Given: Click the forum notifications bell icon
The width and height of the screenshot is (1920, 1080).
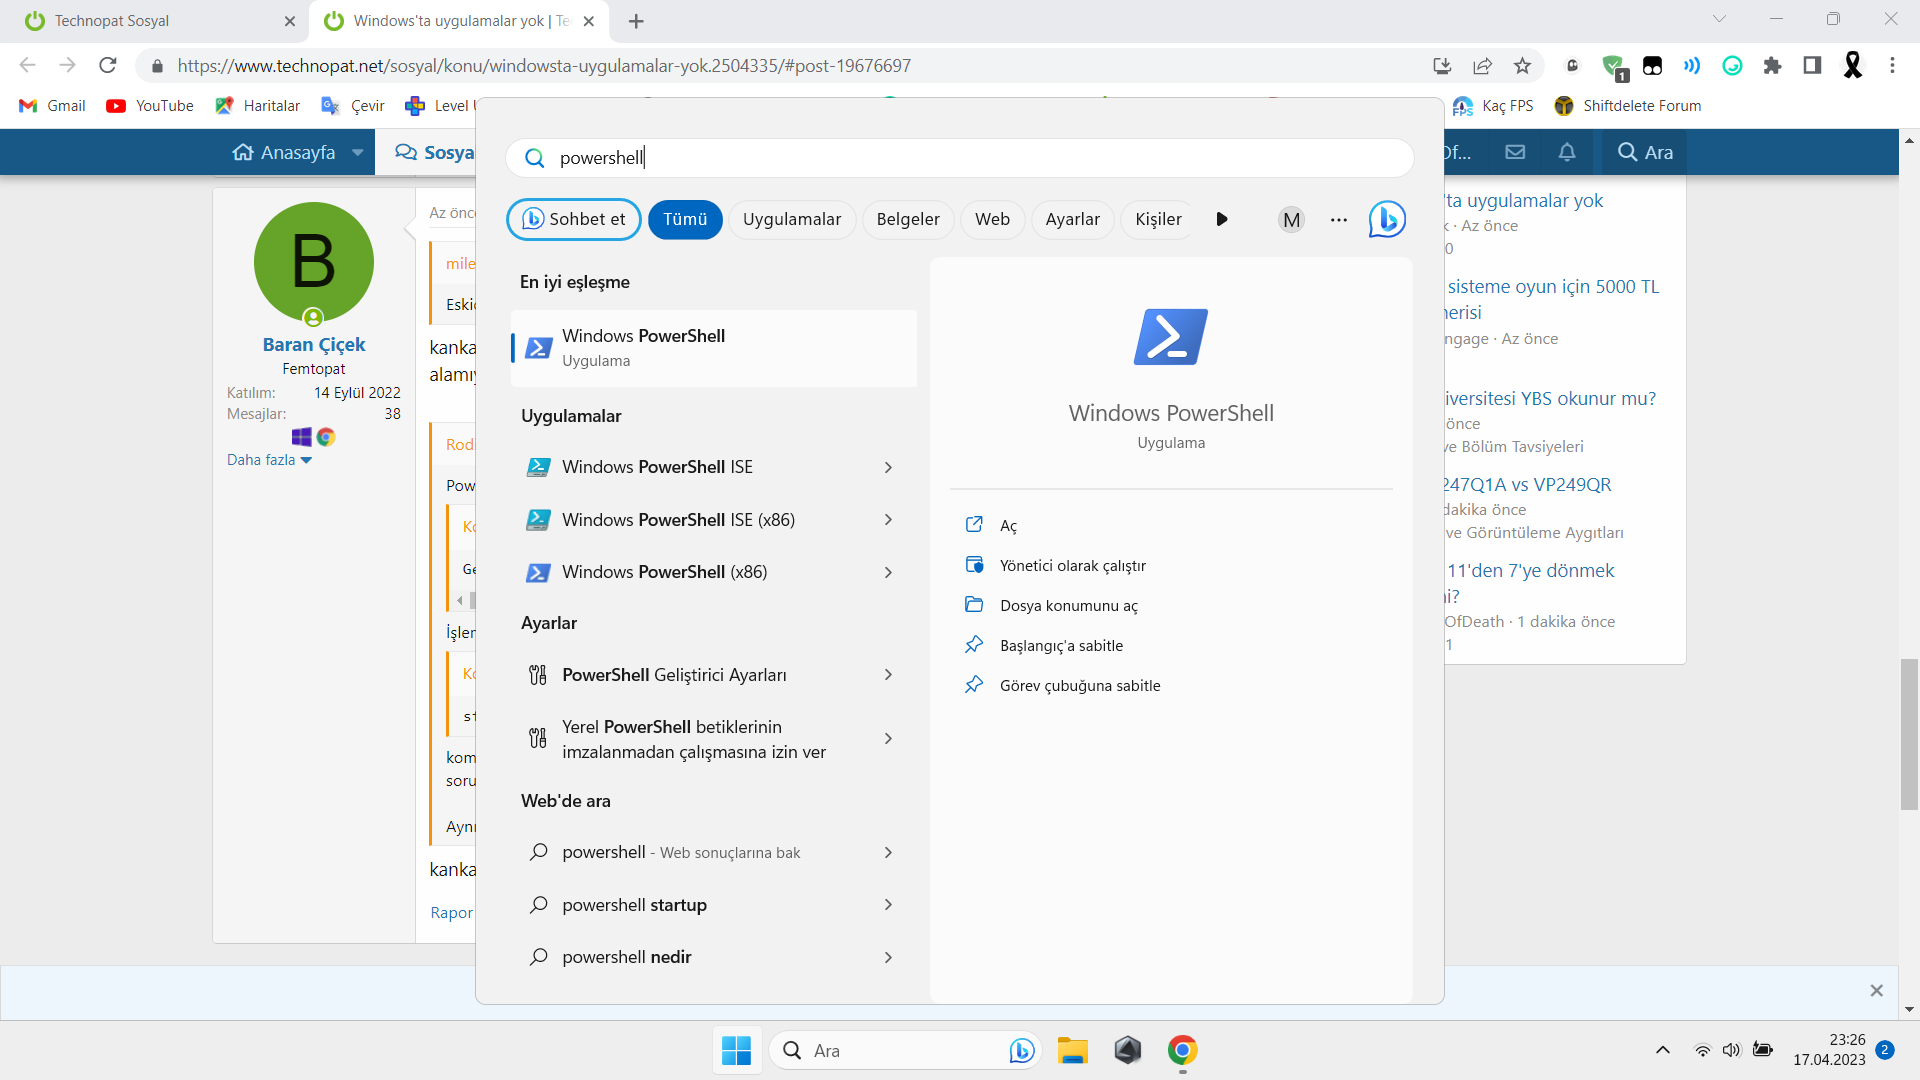Looking at the screenshot, I should pos(1567,152).
